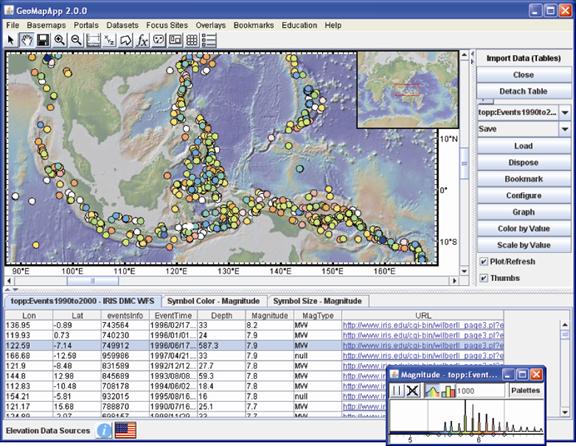Select the cell with eventsInfo 743564

125,325
